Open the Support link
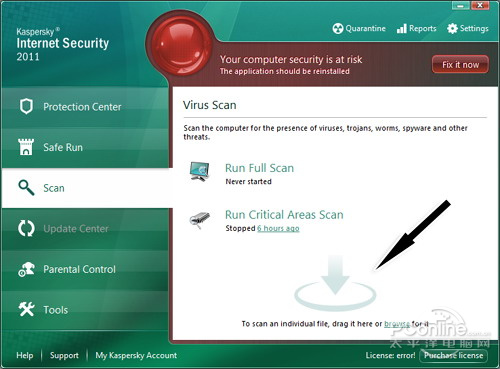Viewport: 500px width, 369px height. point(64,355)
